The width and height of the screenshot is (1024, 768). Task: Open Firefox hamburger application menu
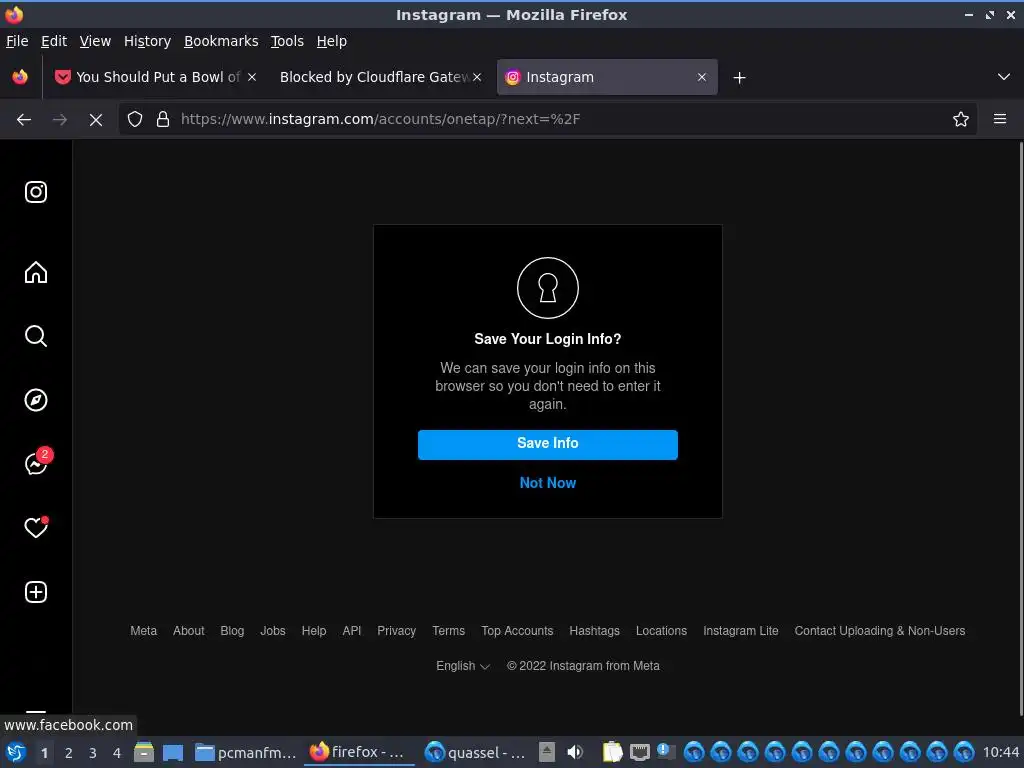tap(1000, 120)
